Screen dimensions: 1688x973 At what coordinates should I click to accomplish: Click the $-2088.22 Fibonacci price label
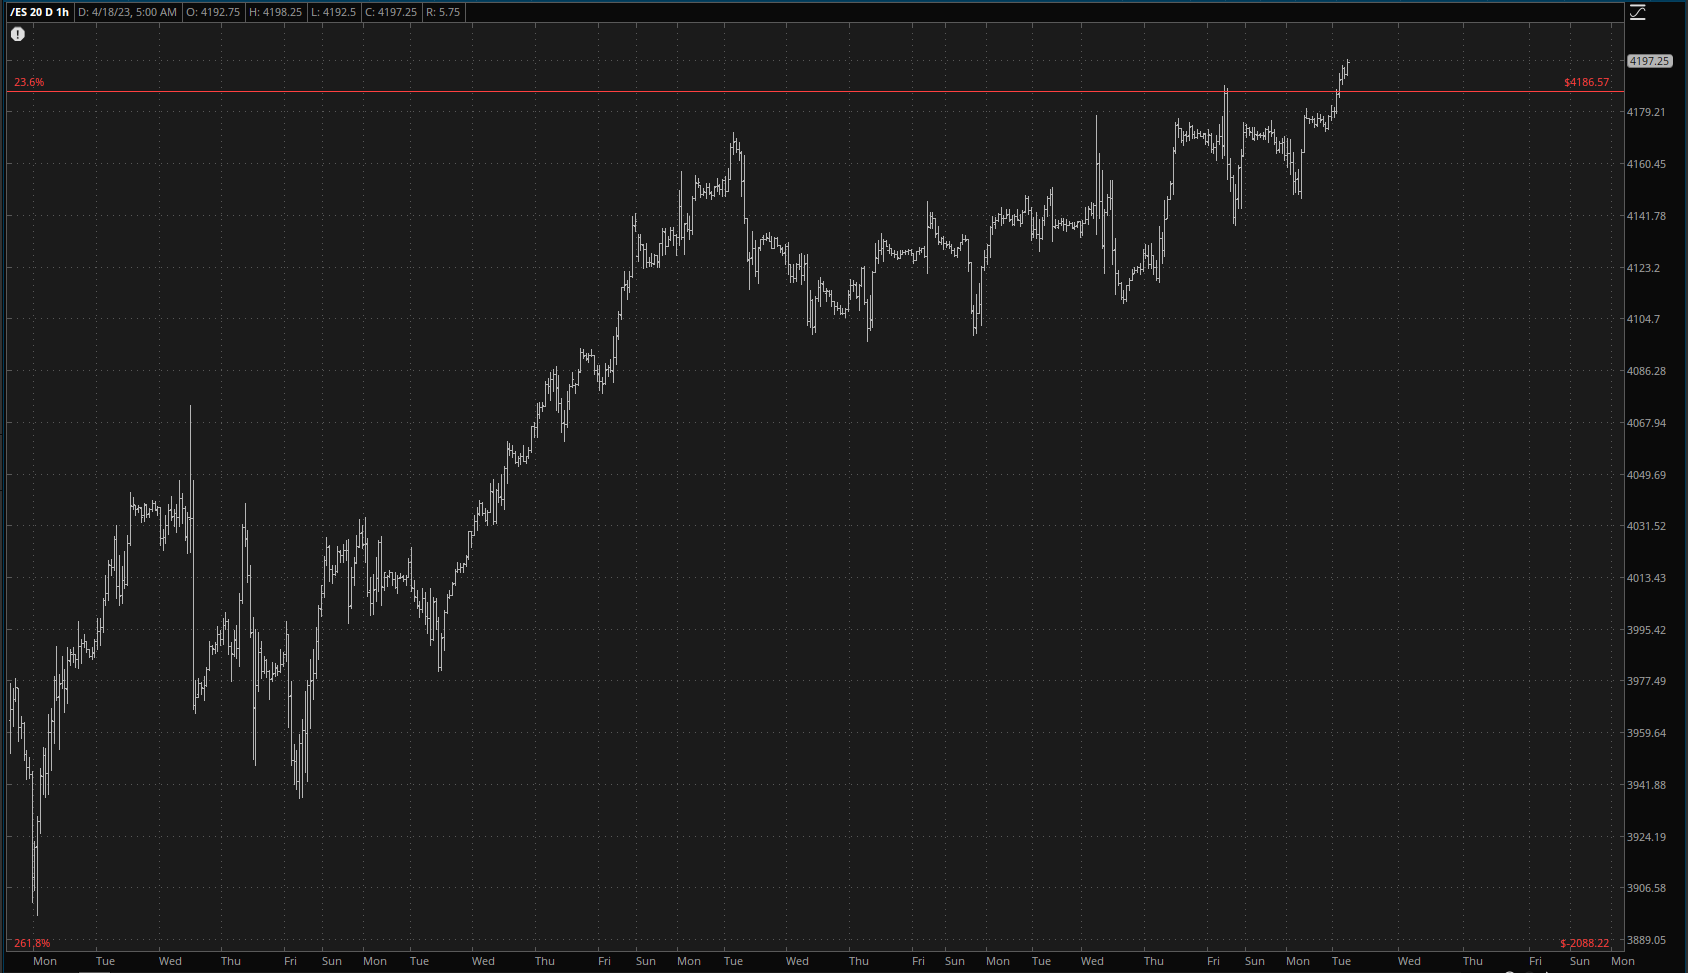(x=1584, y=943)
